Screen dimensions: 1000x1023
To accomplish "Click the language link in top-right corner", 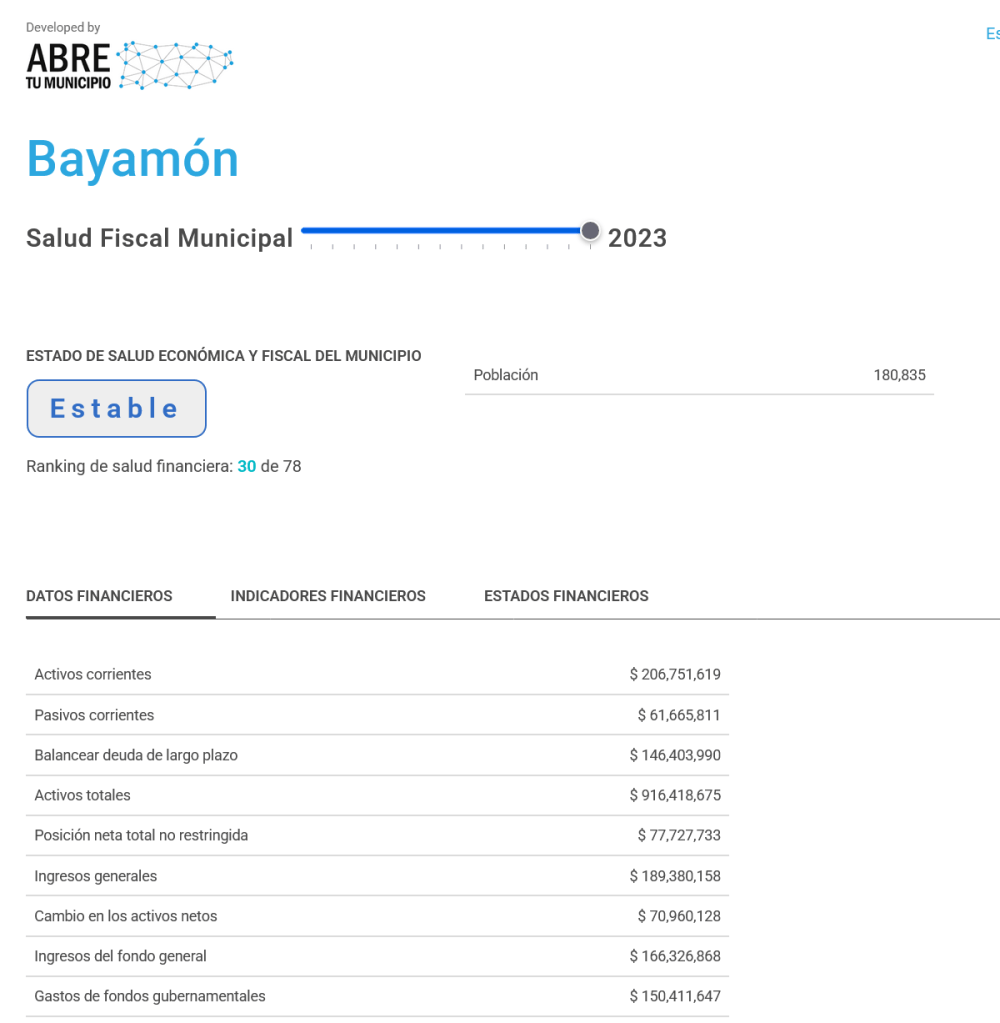I will click(992, 34).
